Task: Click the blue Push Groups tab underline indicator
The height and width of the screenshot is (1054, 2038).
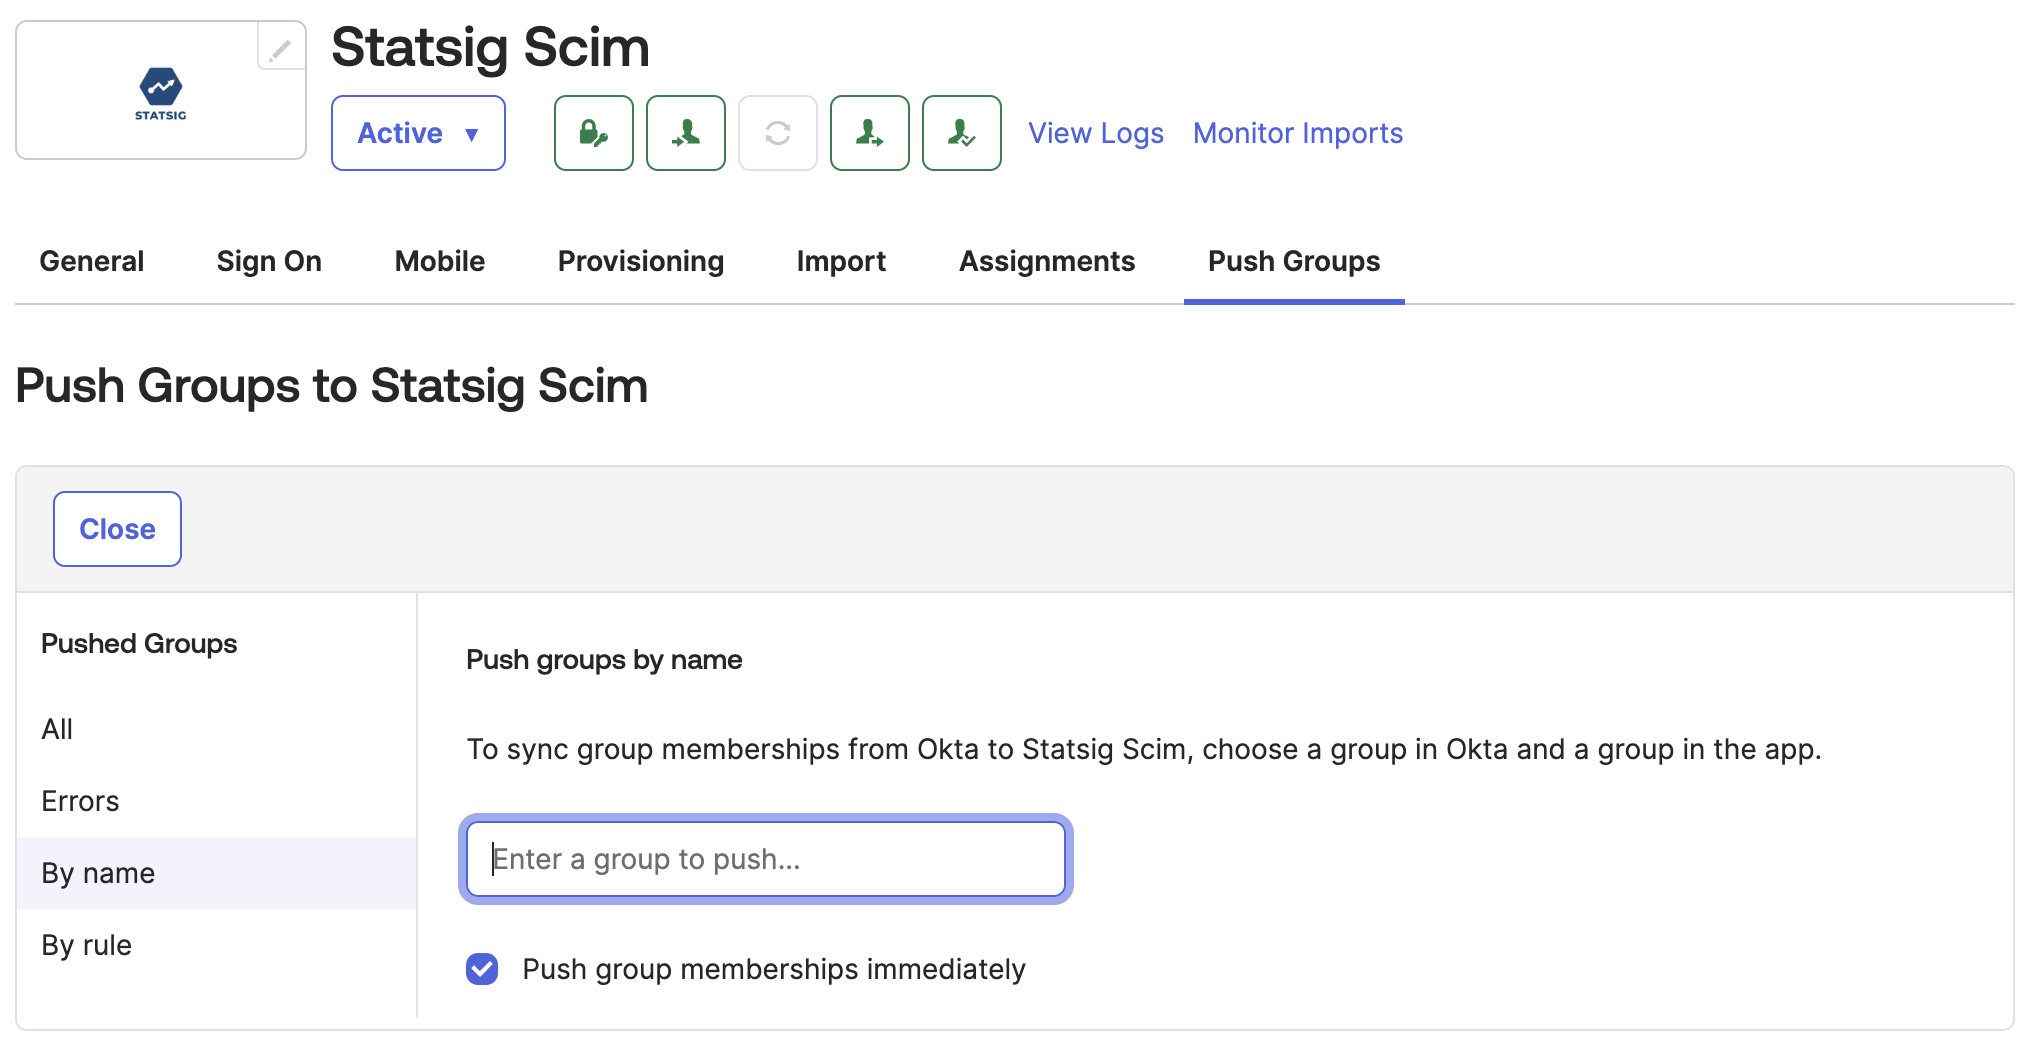Action: (1293, 299)
